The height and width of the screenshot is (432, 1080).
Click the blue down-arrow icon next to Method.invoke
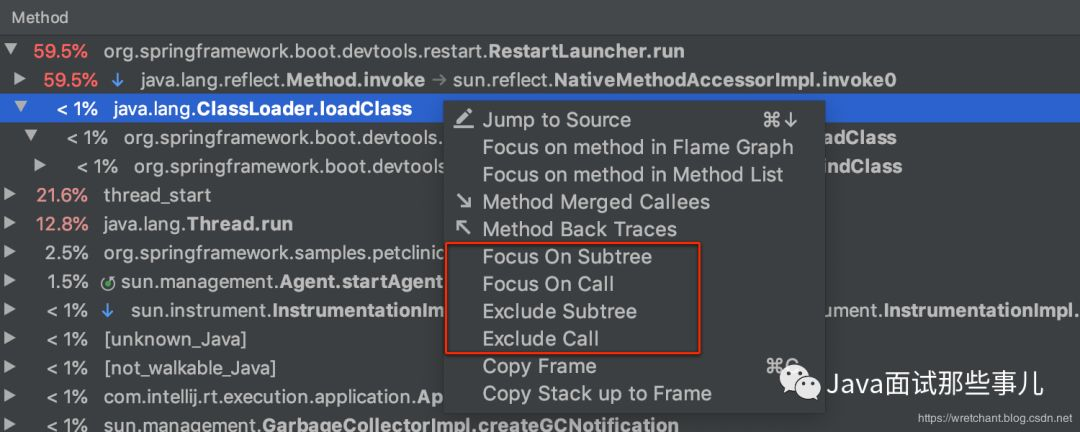click(x=118, y=81)
